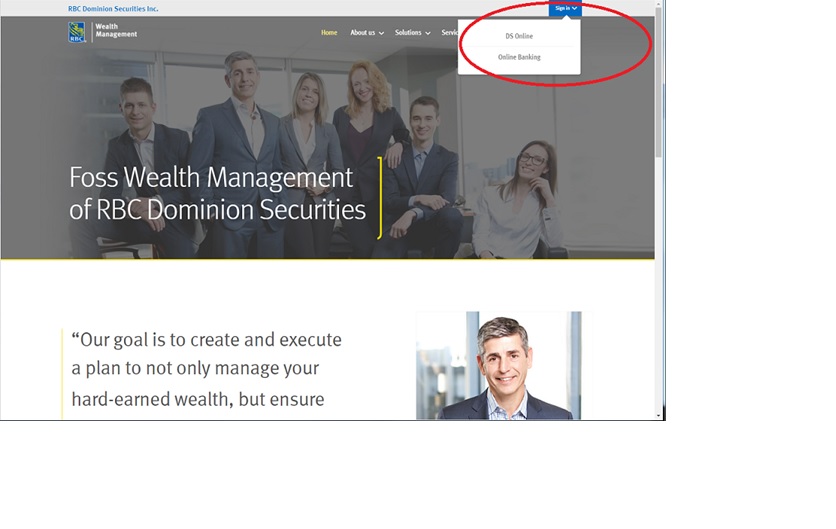The height and width of the screenshot is (529, 836).
Task: Click the scrollbar down arrow
Action: point(658,415)
